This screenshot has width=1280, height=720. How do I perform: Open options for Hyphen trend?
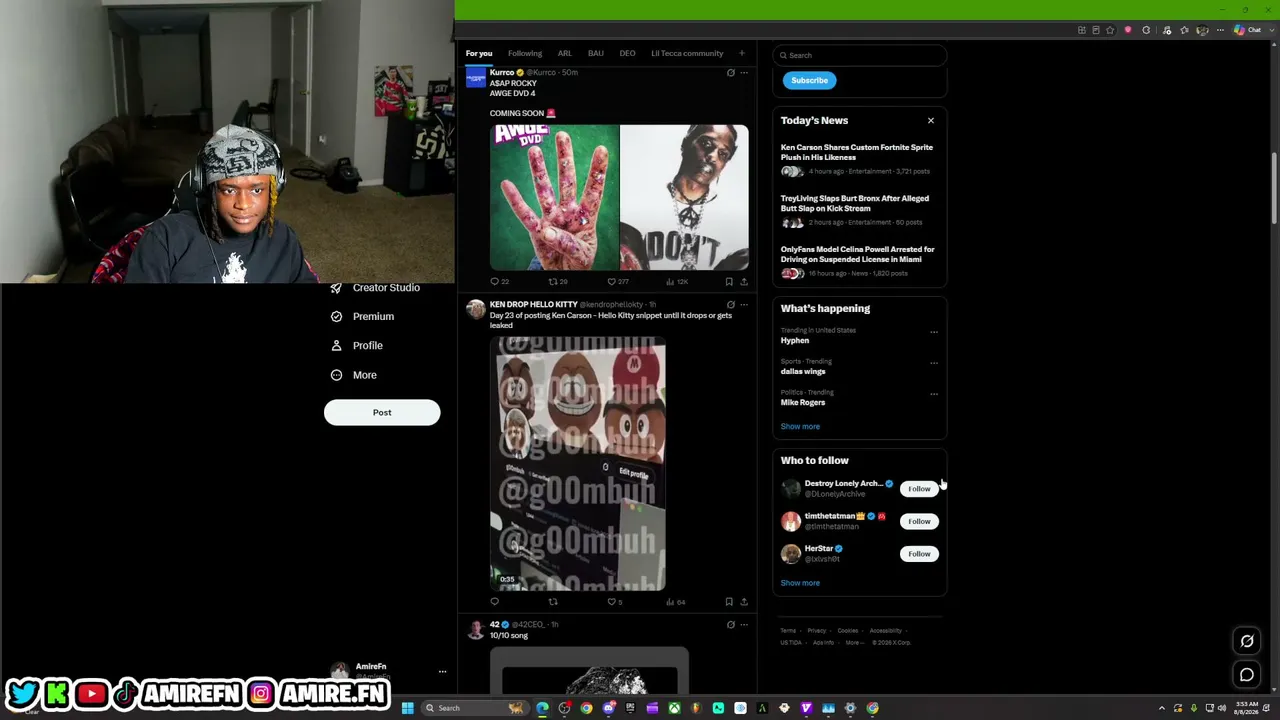coord(934,332)
